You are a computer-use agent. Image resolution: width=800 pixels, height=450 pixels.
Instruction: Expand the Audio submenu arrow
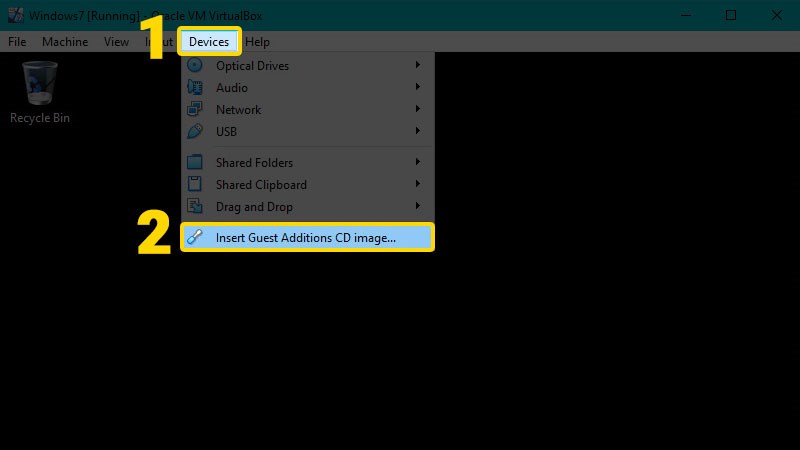point(417,87)
